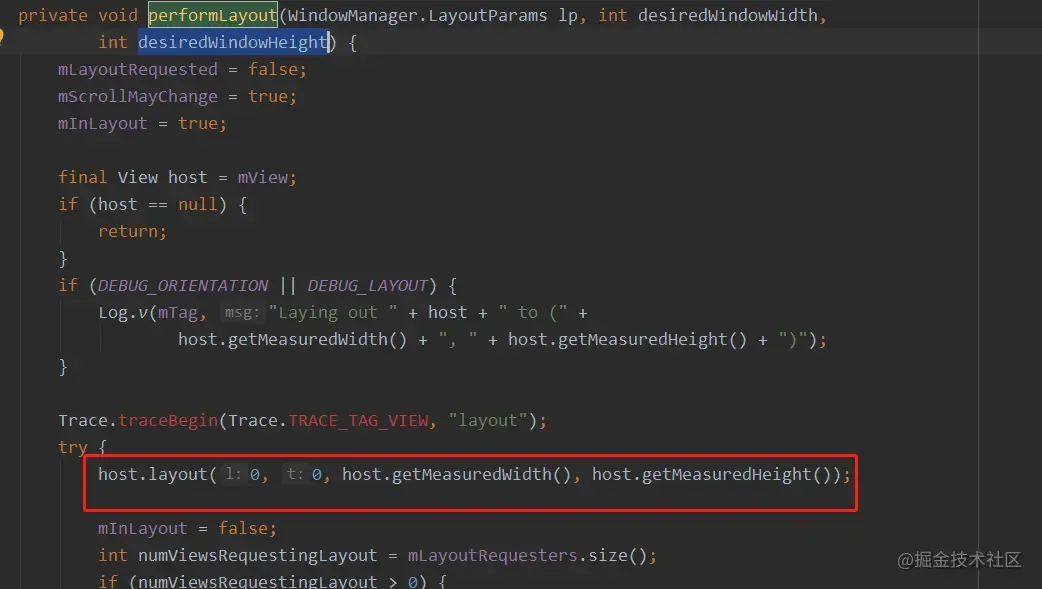The height and width of the screenshot is (589, 1042).
Task: Click the DEBUG_LAYOUT constant
Action: pyautogui.click(x=367, y=286)
